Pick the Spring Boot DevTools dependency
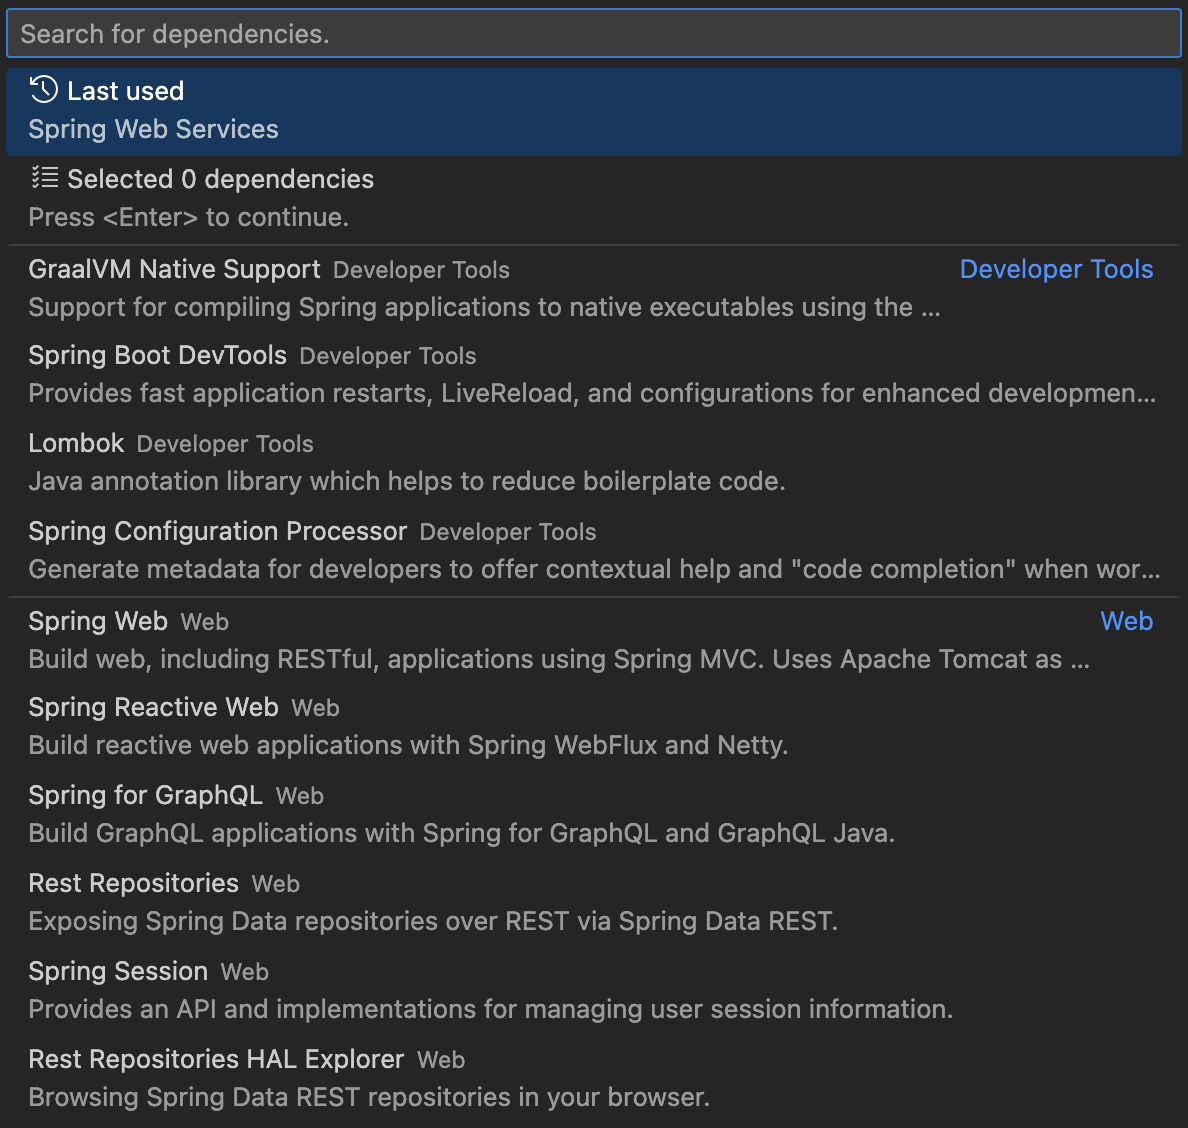 click(x=593, y=375)
